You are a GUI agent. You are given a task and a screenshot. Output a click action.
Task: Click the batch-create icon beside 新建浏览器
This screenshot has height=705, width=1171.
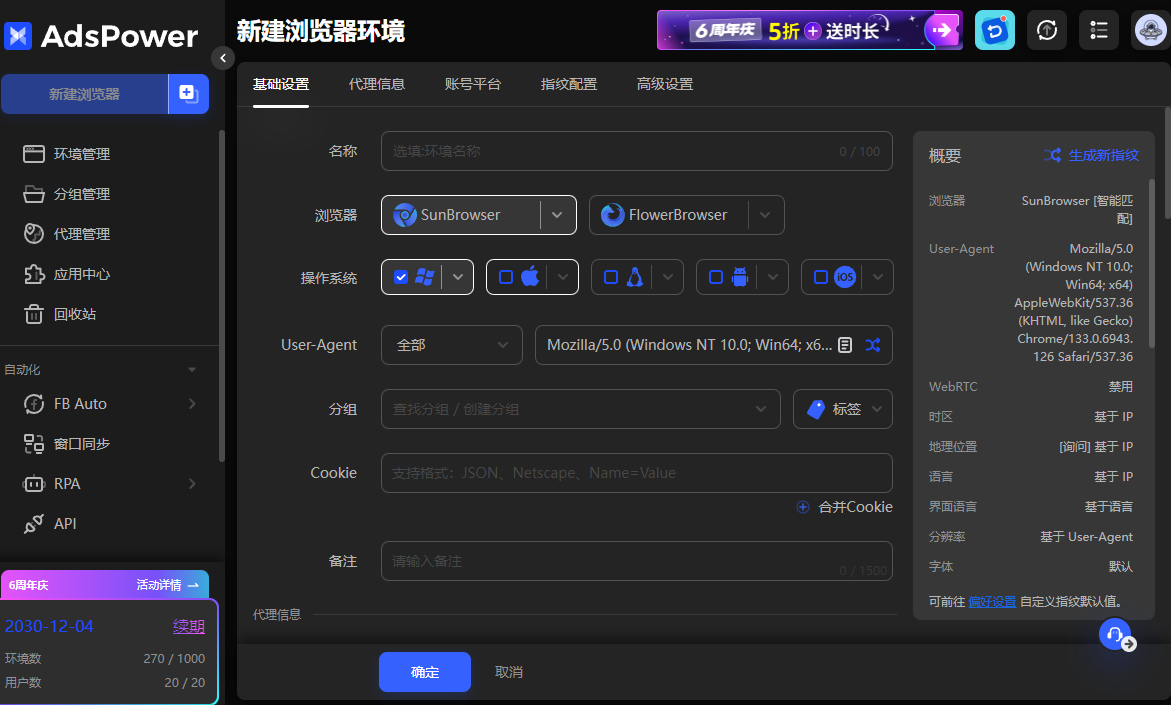(x=188, y=94)
